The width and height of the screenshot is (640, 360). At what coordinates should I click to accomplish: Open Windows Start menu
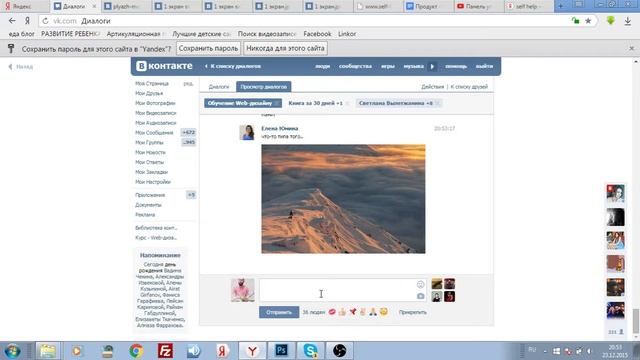coord(13,351)
